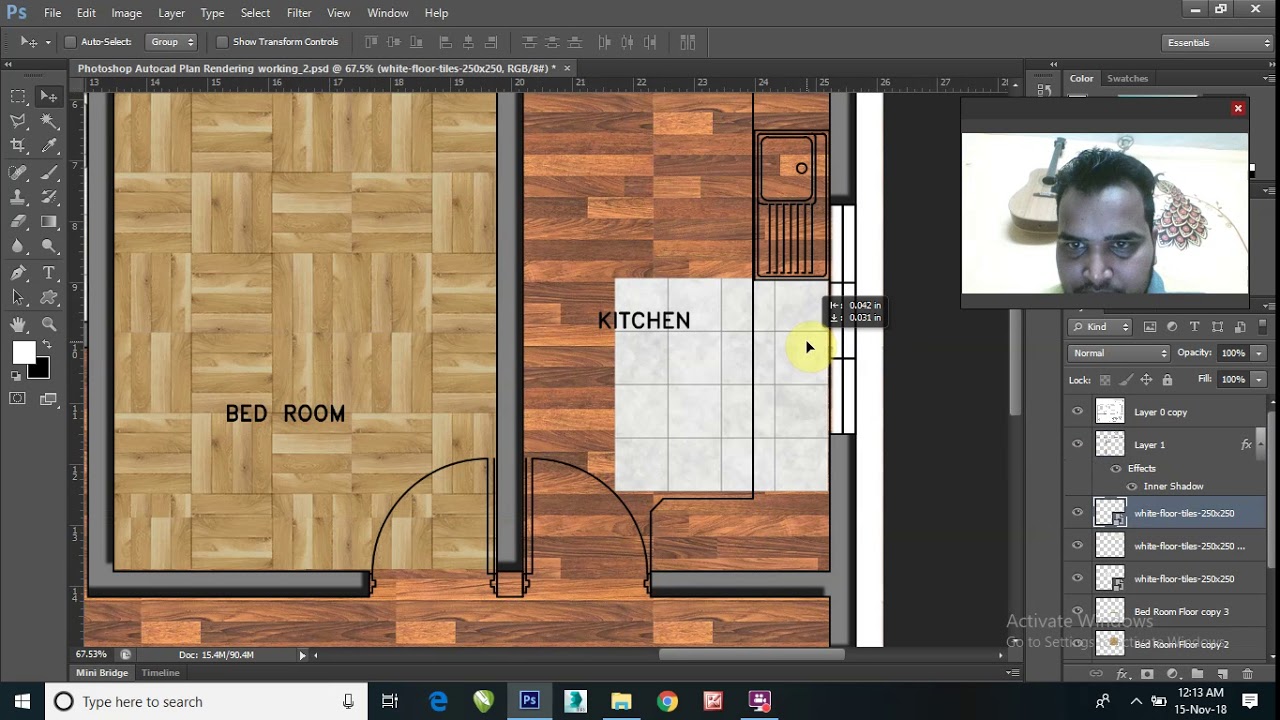The width and height of the screenshot is (1280, 720).
Task: Click the horizontal canvas scrollbar
Action: [751, 655]
